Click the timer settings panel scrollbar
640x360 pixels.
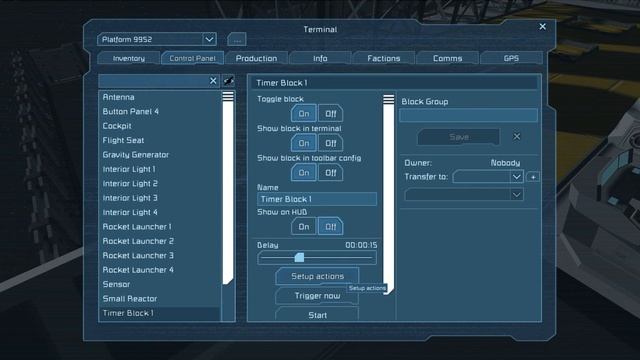[x=389, y=194]
